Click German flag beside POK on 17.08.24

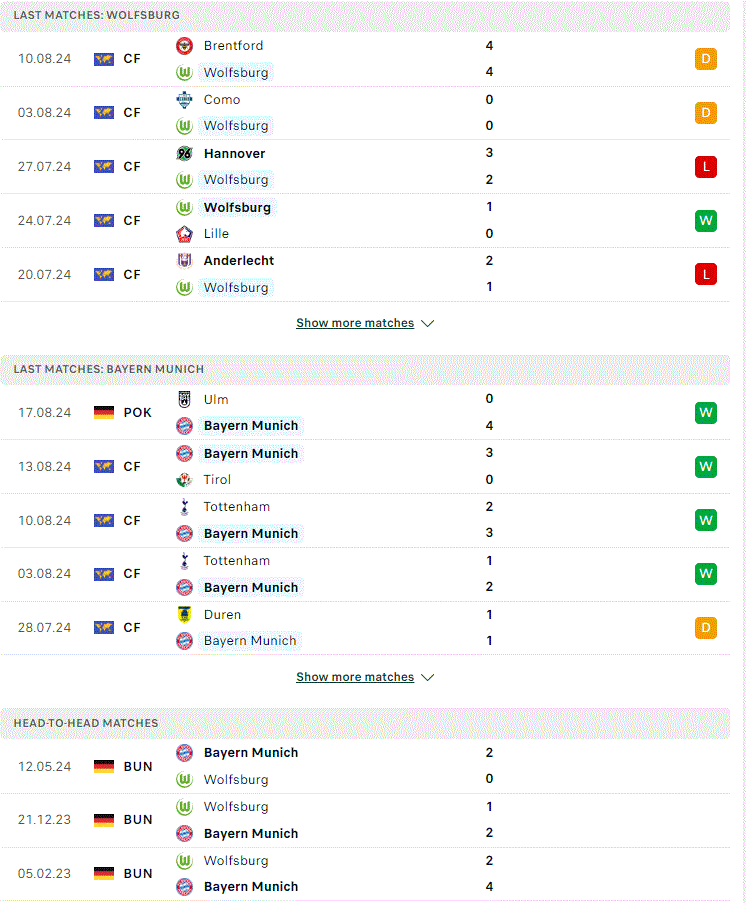[x=104, y=412]
